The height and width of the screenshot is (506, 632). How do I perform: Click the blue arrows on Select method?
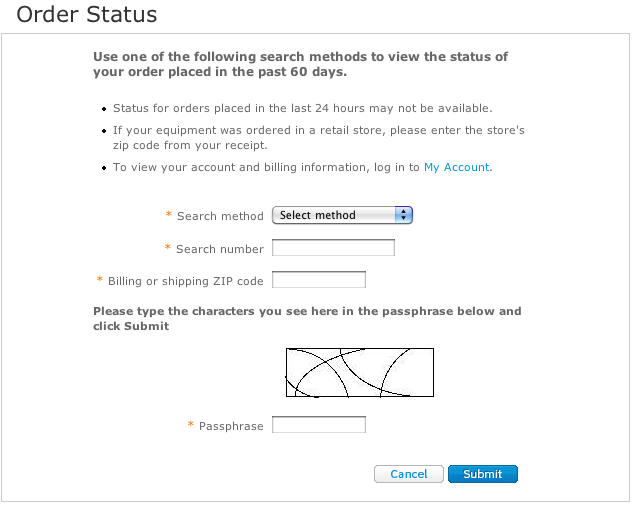coord(403,215)
